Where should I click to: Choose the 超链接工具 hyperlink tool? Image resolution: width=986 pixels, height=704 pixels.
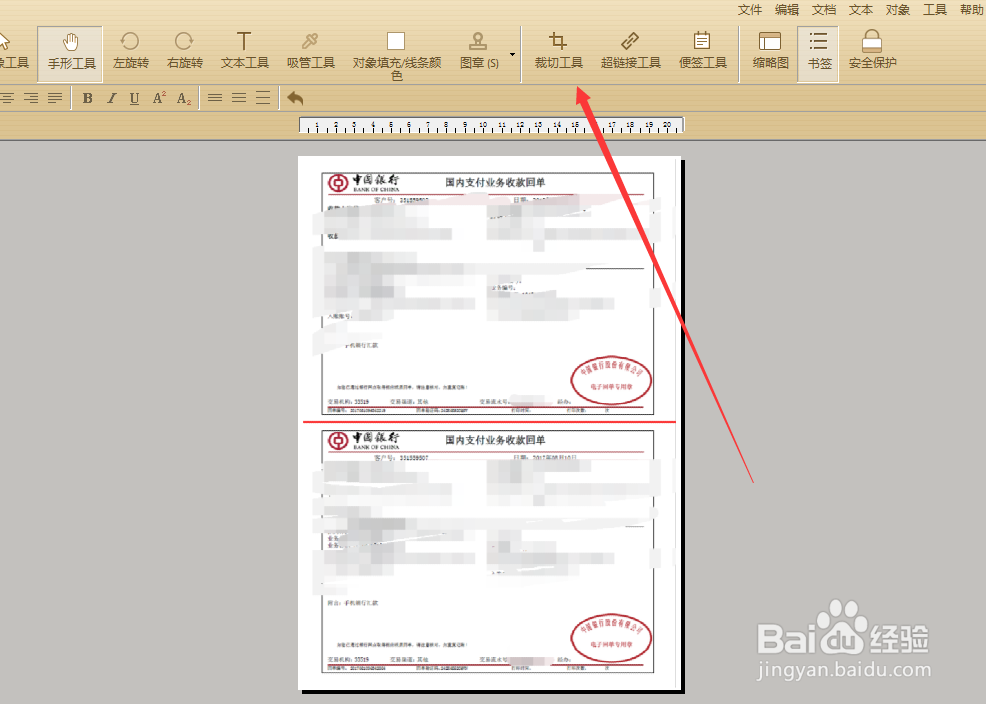(x=630, y=52)
